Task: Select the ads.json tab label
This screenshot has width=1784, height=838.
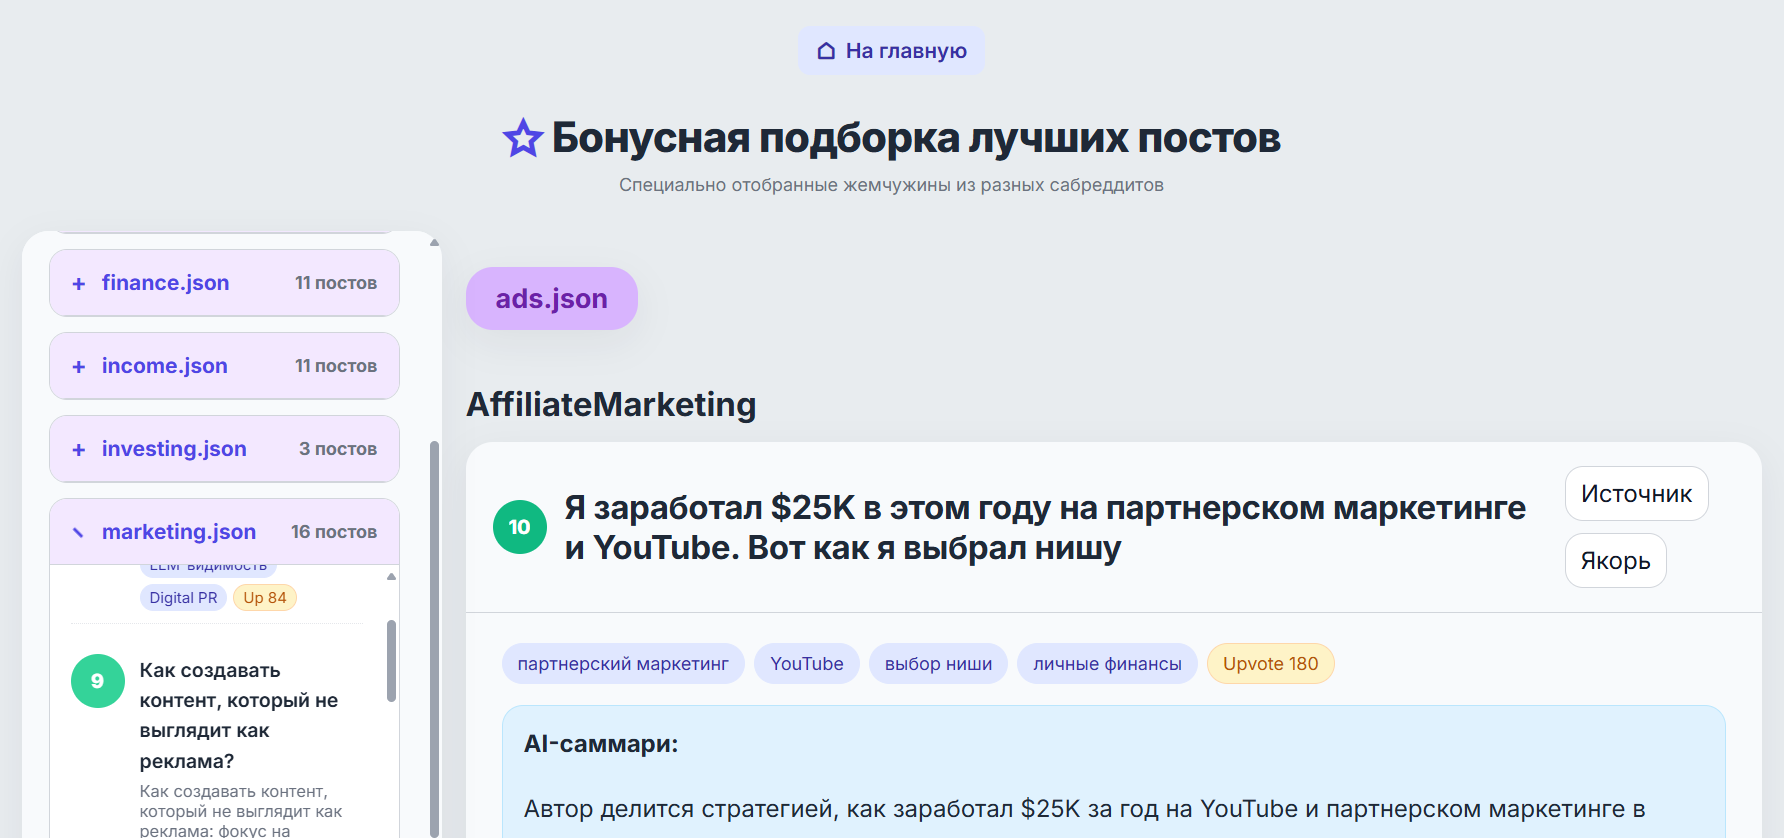Action: [x=552, y=299]
